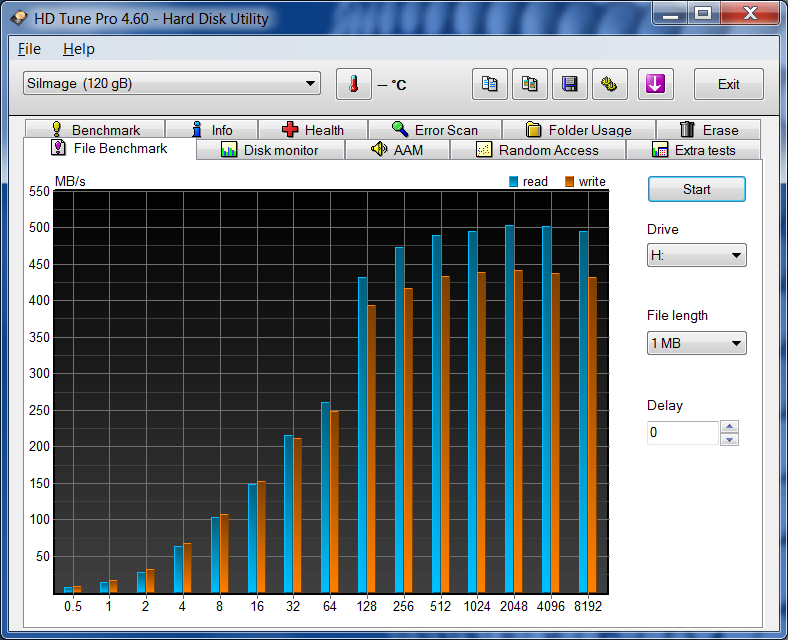788x640 pixels.
Task: Click the copy text to clipboard icon
Action: coord(490,84)
